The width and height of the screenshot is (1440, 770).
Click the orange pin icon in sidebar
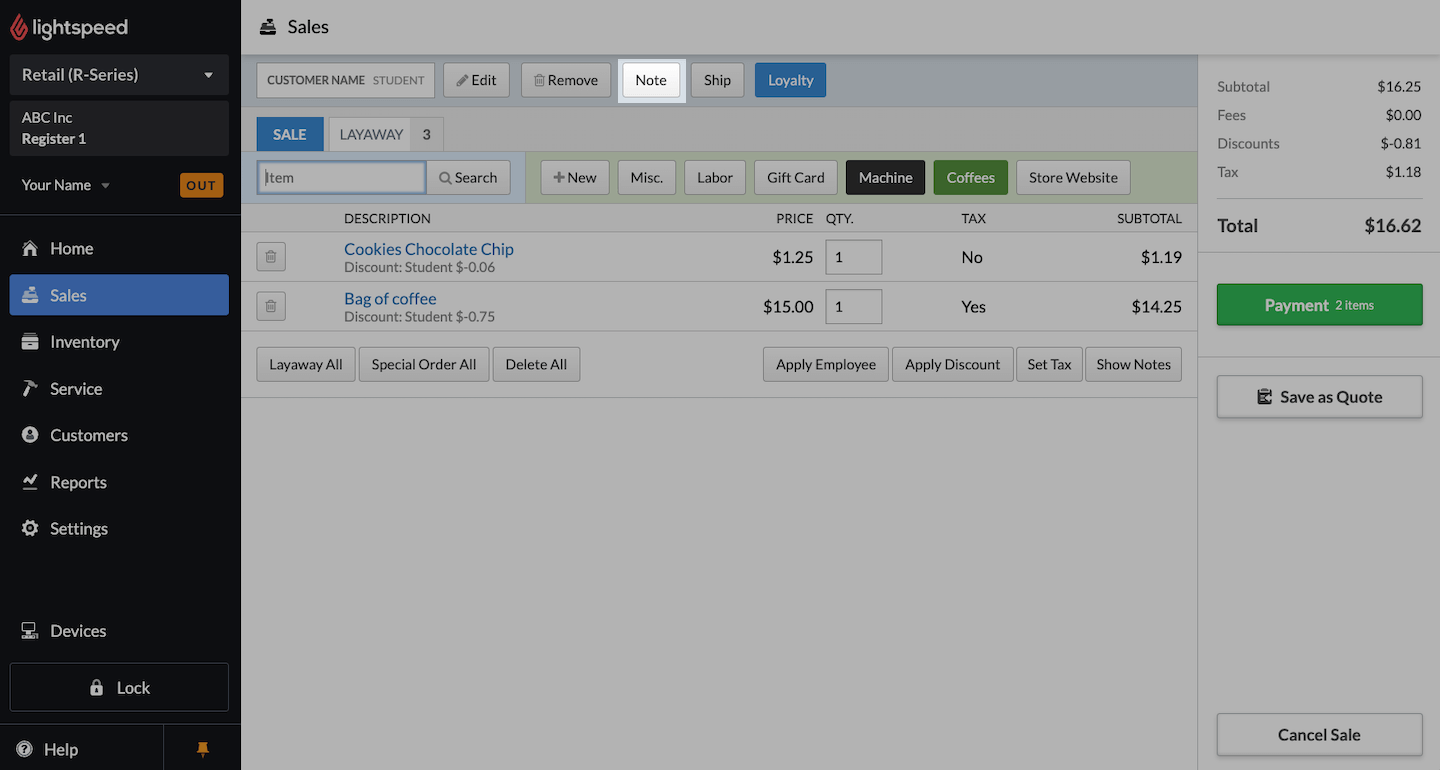click(x=203, y=749)
